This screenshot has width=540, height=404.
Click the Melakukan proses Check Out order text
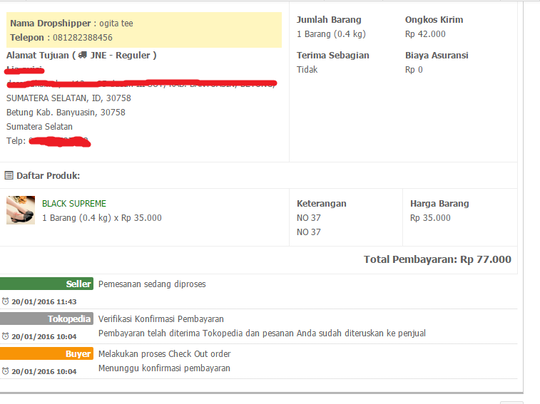click(x=164, y=354)
